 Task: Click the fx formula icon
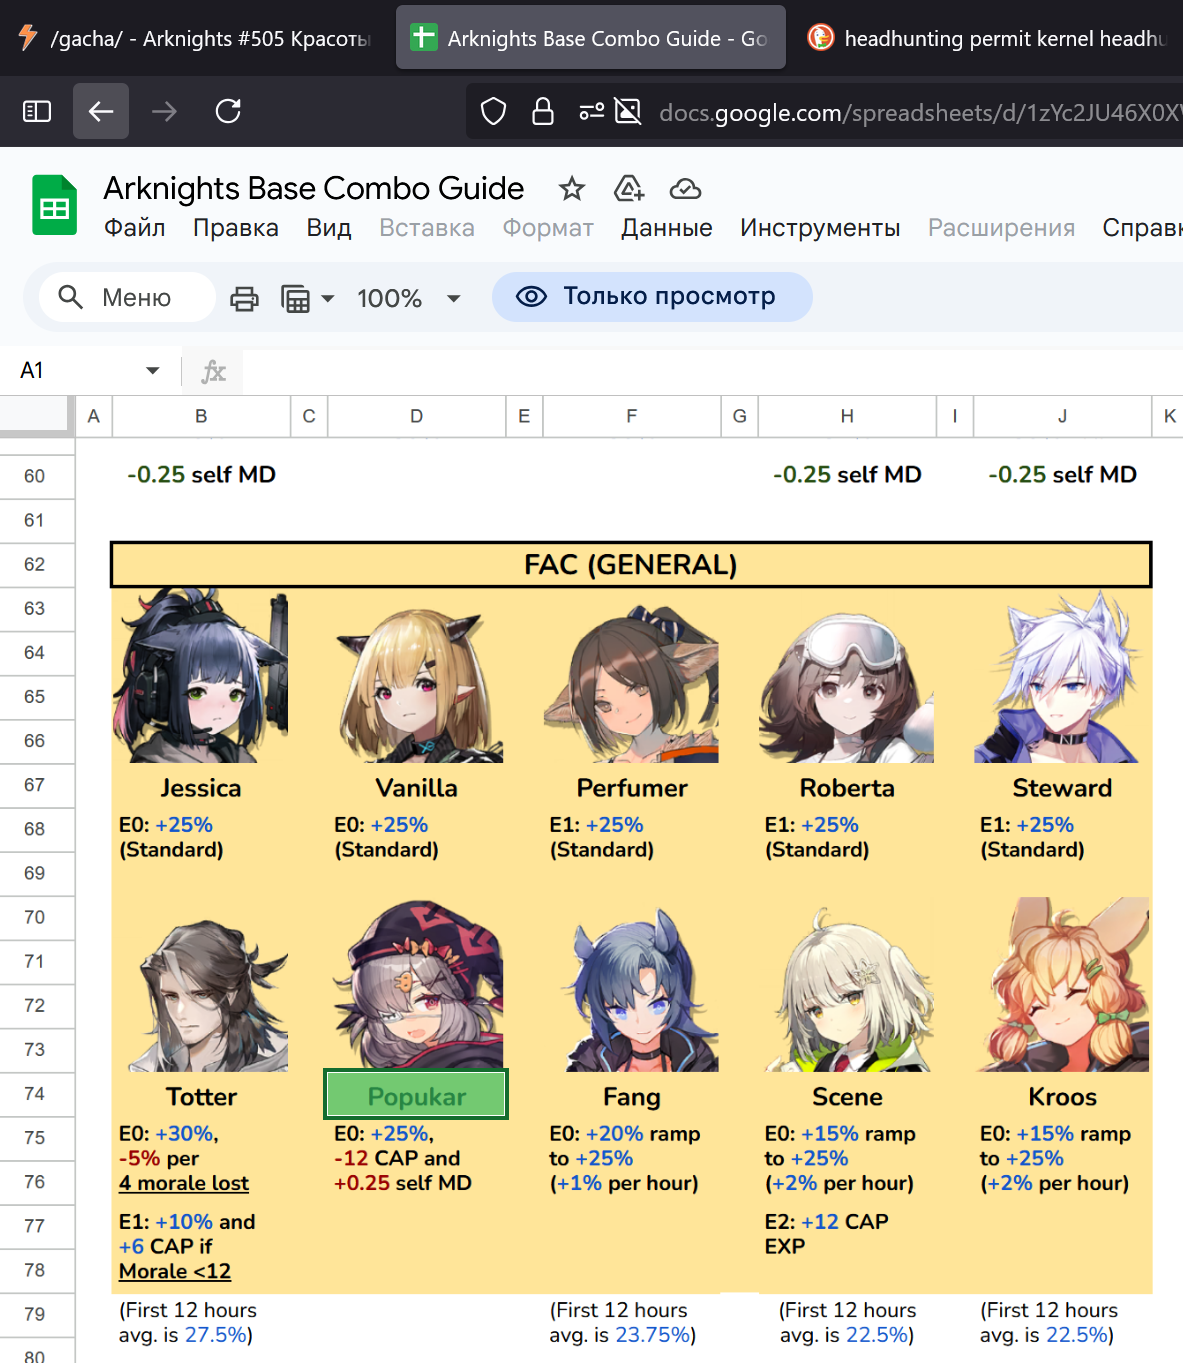[x=213, y=371]
